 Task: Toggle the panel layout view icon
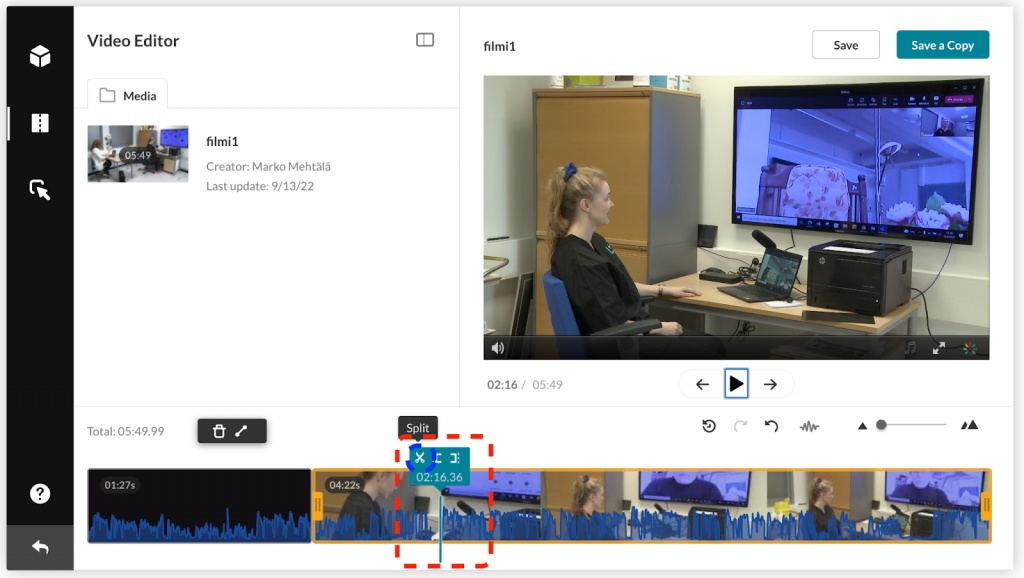pos(425,40)
